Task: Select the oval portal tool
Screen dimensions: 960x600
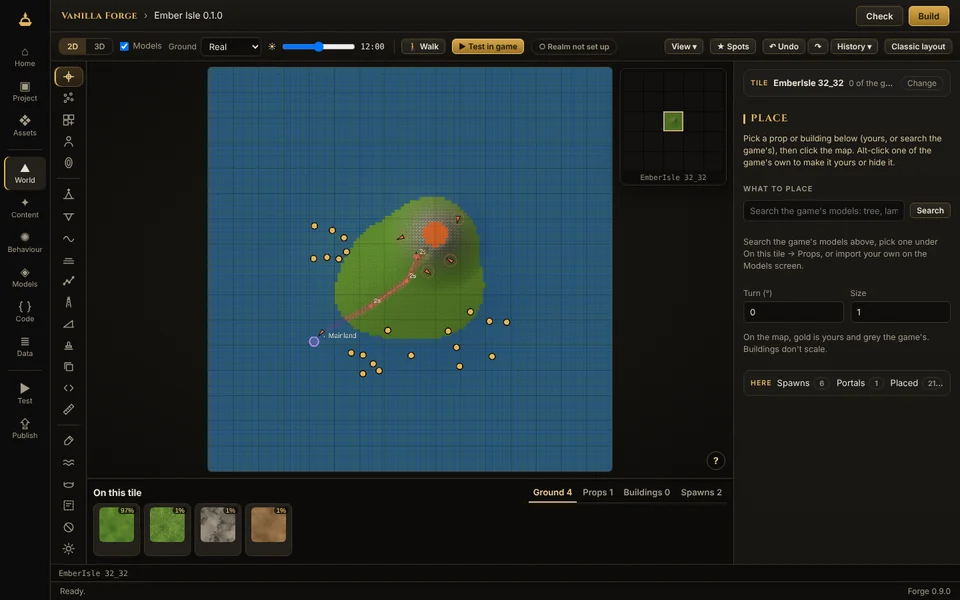Action: 69,163
